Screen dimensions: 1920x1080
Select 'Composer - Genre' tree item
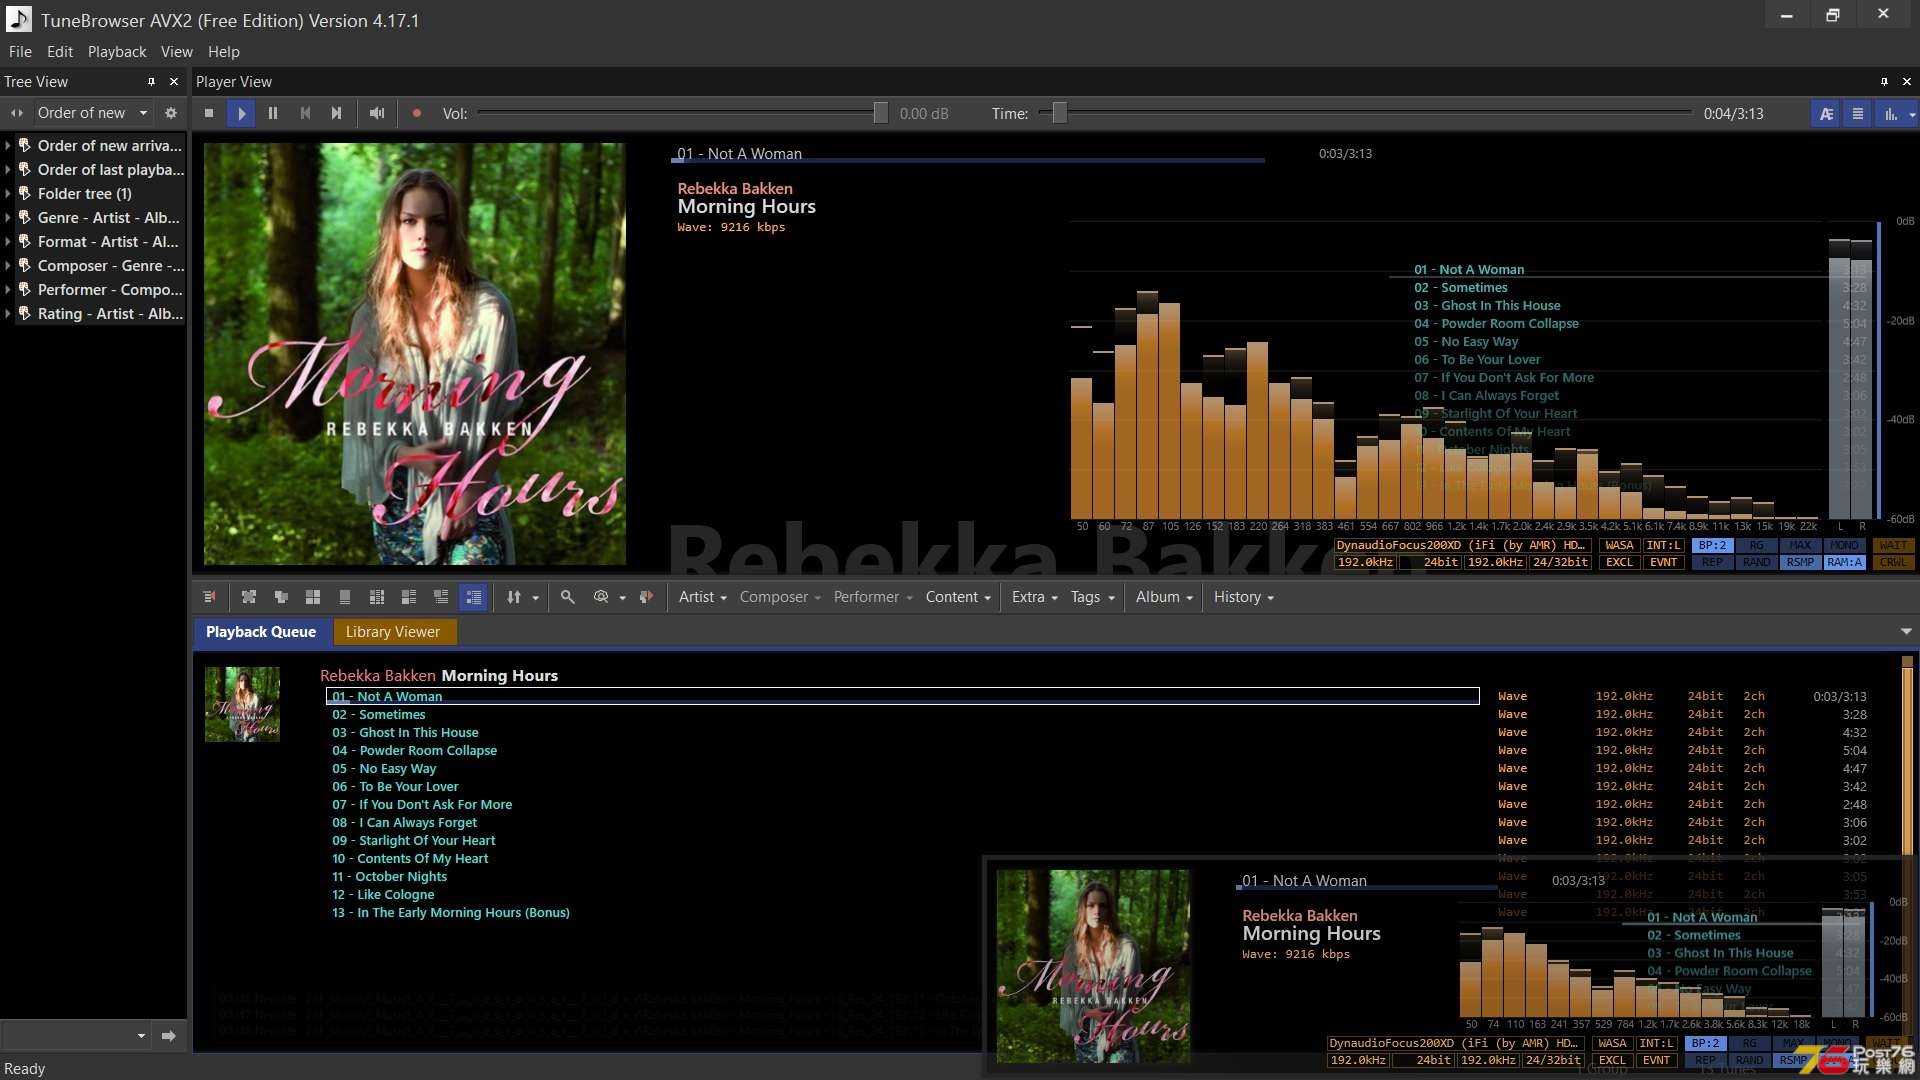(110, 266)
